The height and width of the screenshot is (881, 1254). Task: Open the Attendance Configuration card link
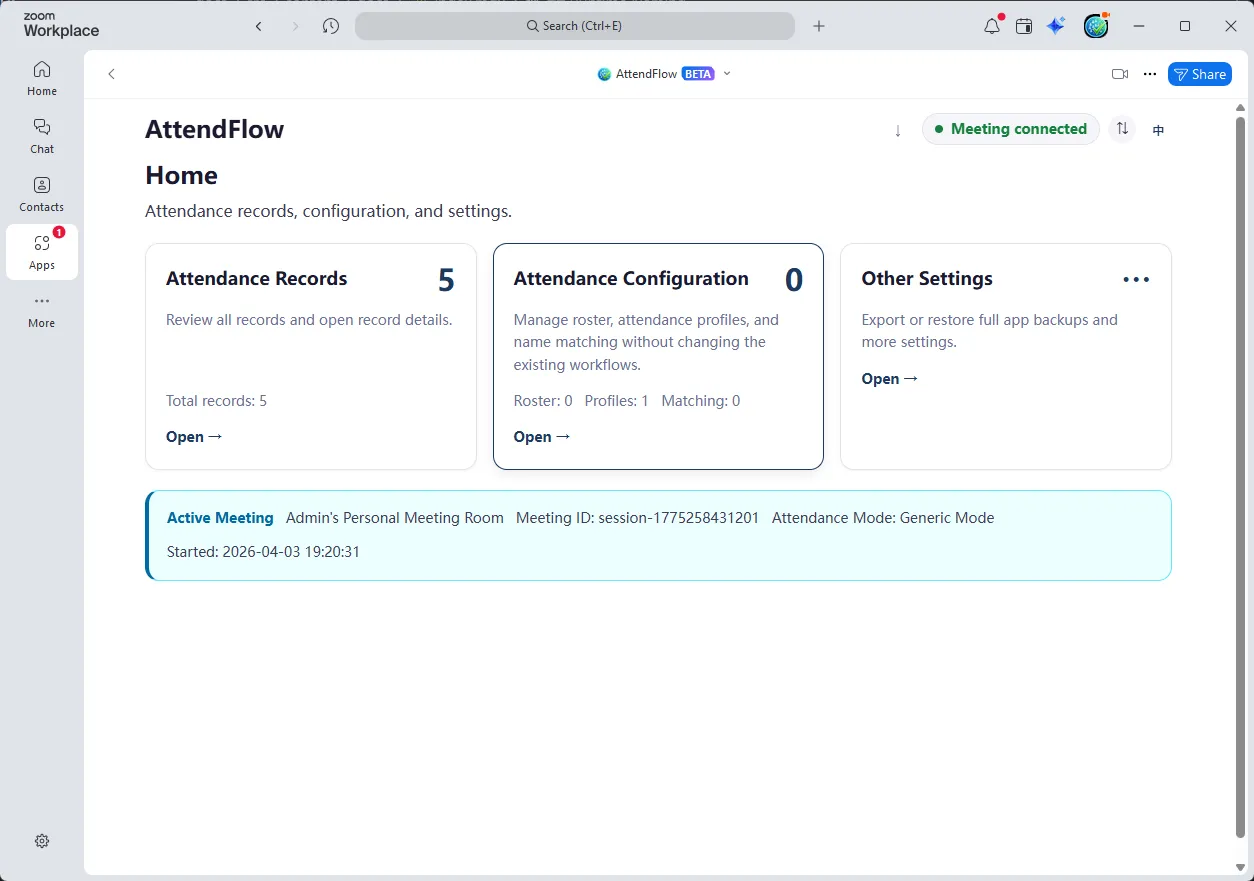tap(542, 437)
